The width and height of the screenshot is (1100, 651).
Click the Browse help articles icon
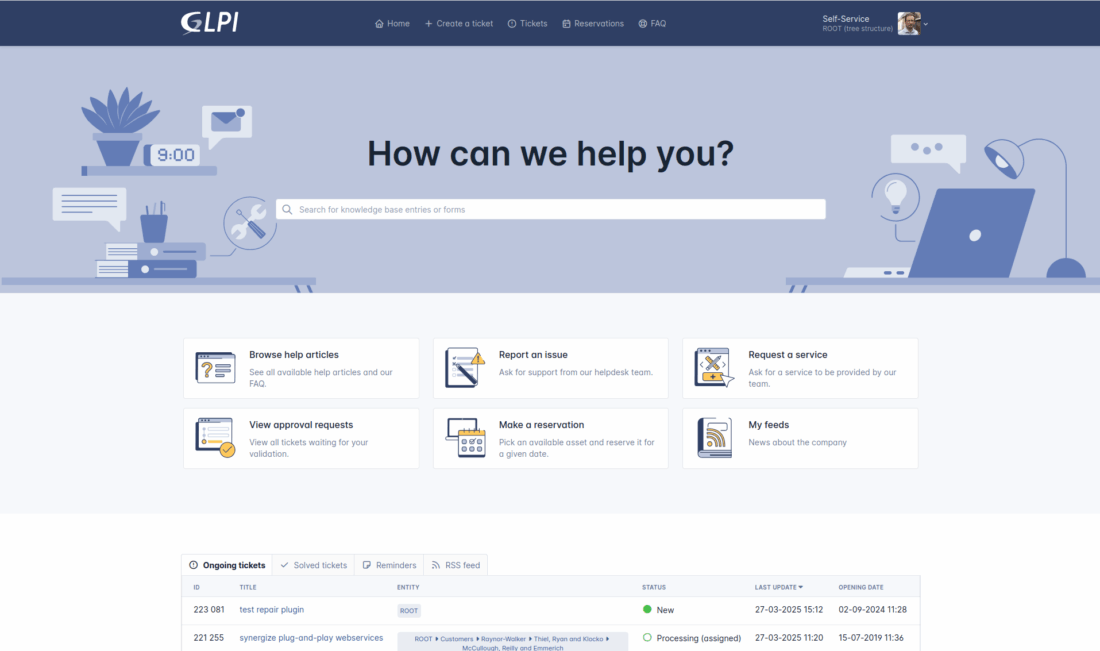tap(215, 368)
